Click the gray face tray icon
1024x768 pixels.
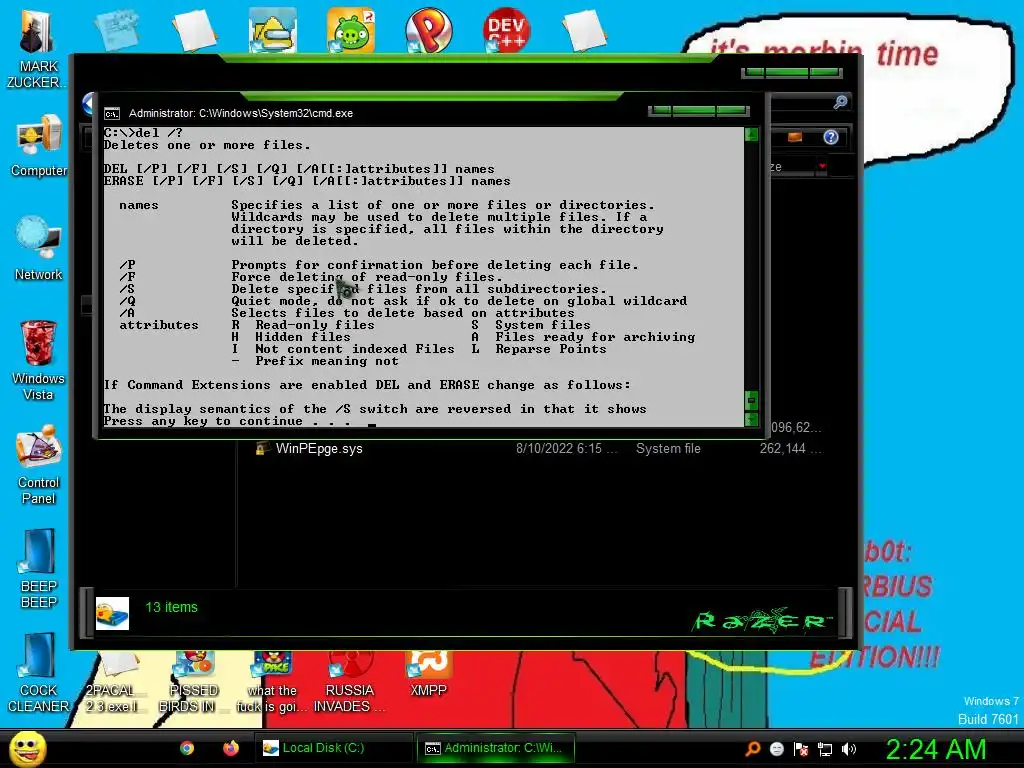(776, 749)
